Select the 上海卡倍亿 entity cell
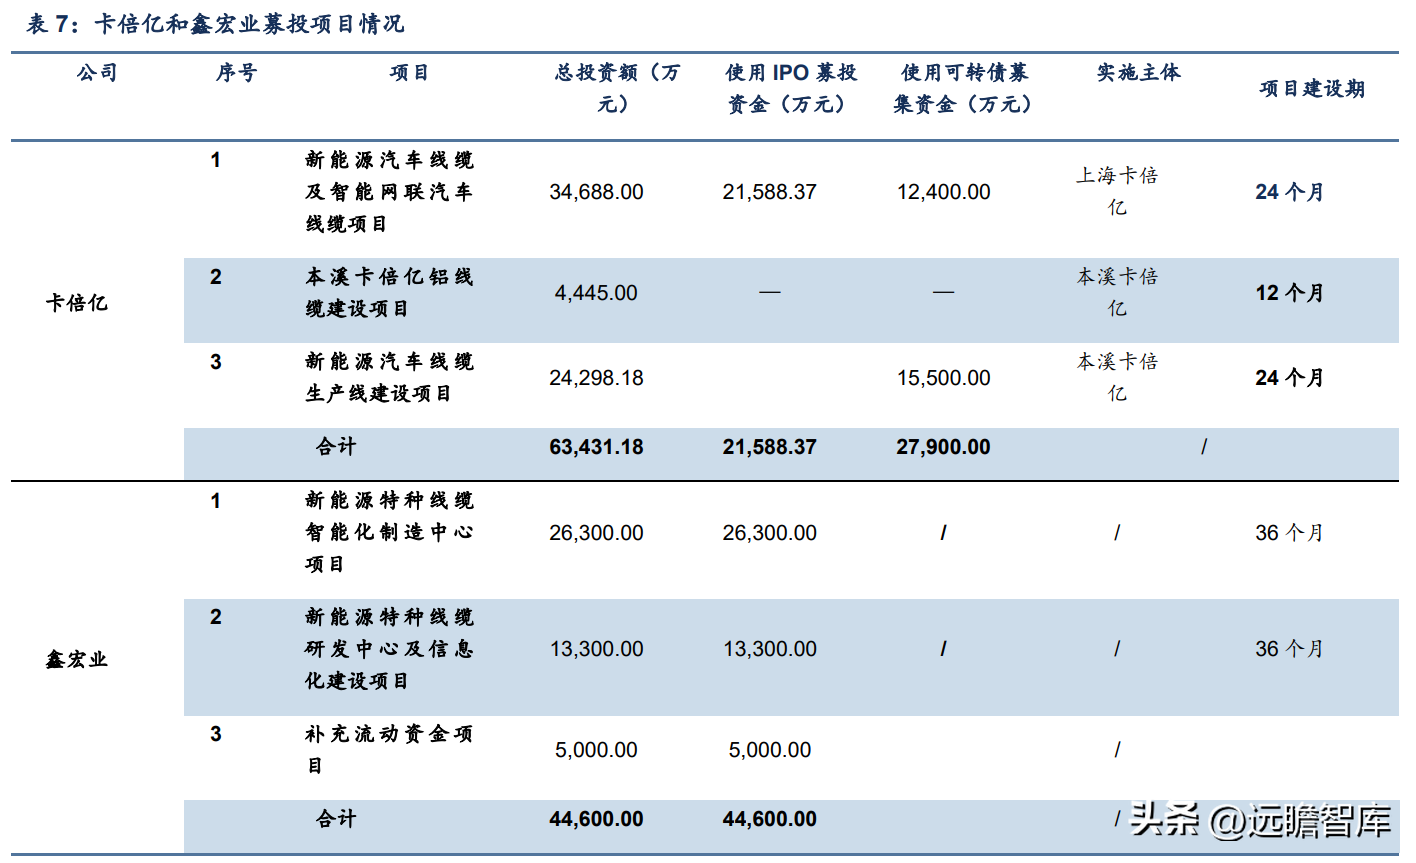 point(1117,191)
